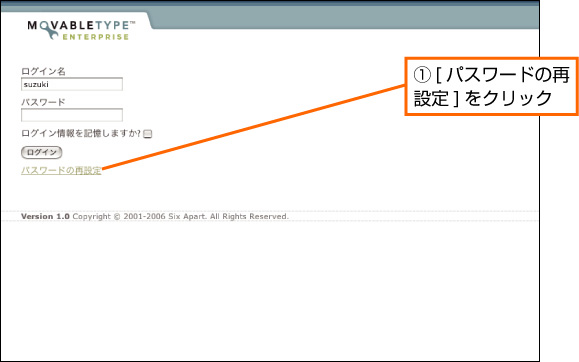Click the orange callout connector line
The height and width of the screenshot is (362, 579).
[253, 127]
